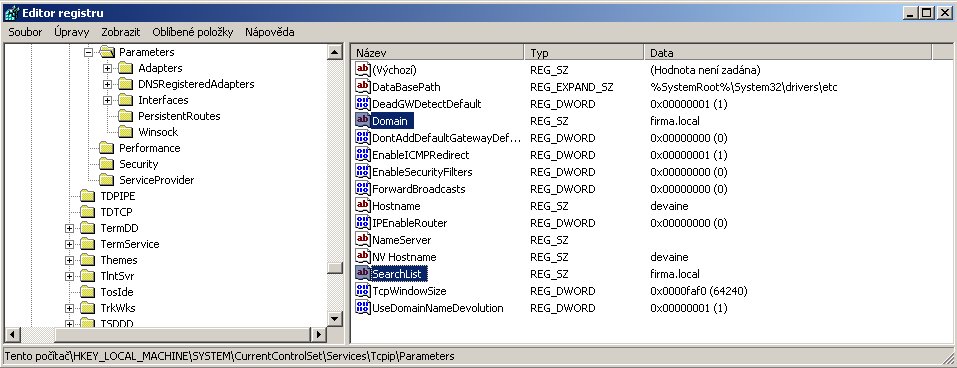The height and width of the screenshot is (368, 957).
Task: Click the NameServer string value icon
Action: point(363,240)
